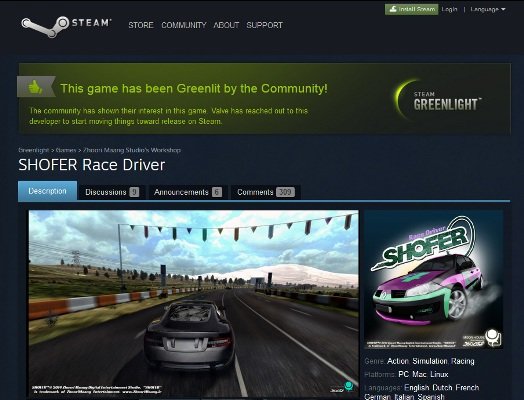Click the thumbs-up Greenlit icon
This screenshot has height=400, width=524.
coord(36,87)
